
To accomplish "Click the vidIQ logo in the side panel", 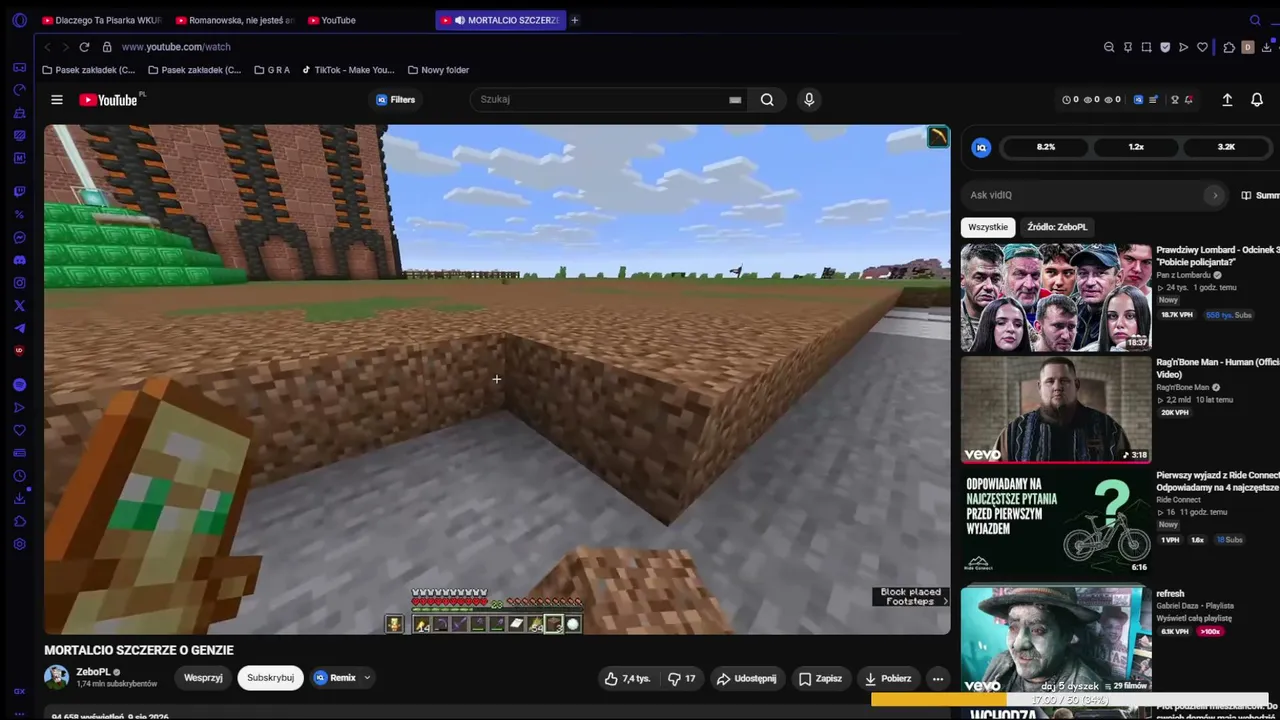I will coord(981,147).
